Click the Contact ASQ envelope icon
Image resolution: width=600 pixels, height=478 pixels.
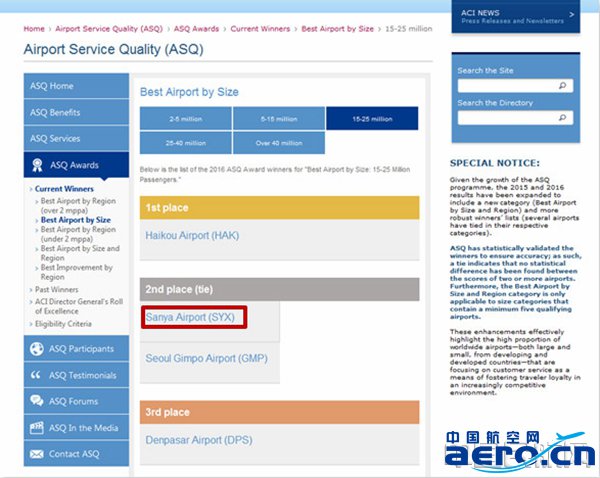pos(37,454)
